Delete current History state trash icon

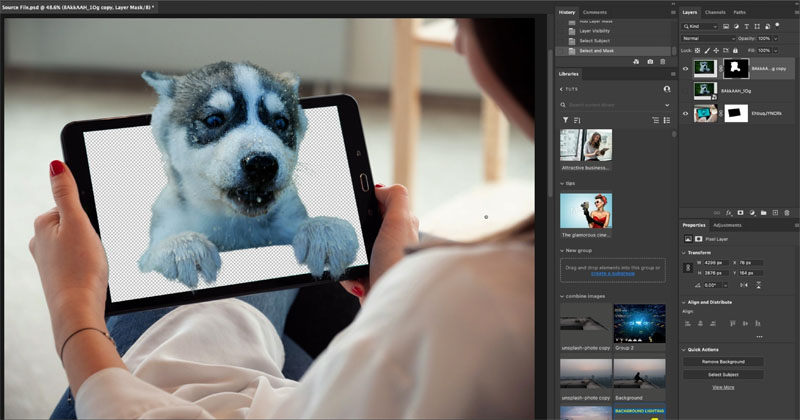tap(663, 62)
